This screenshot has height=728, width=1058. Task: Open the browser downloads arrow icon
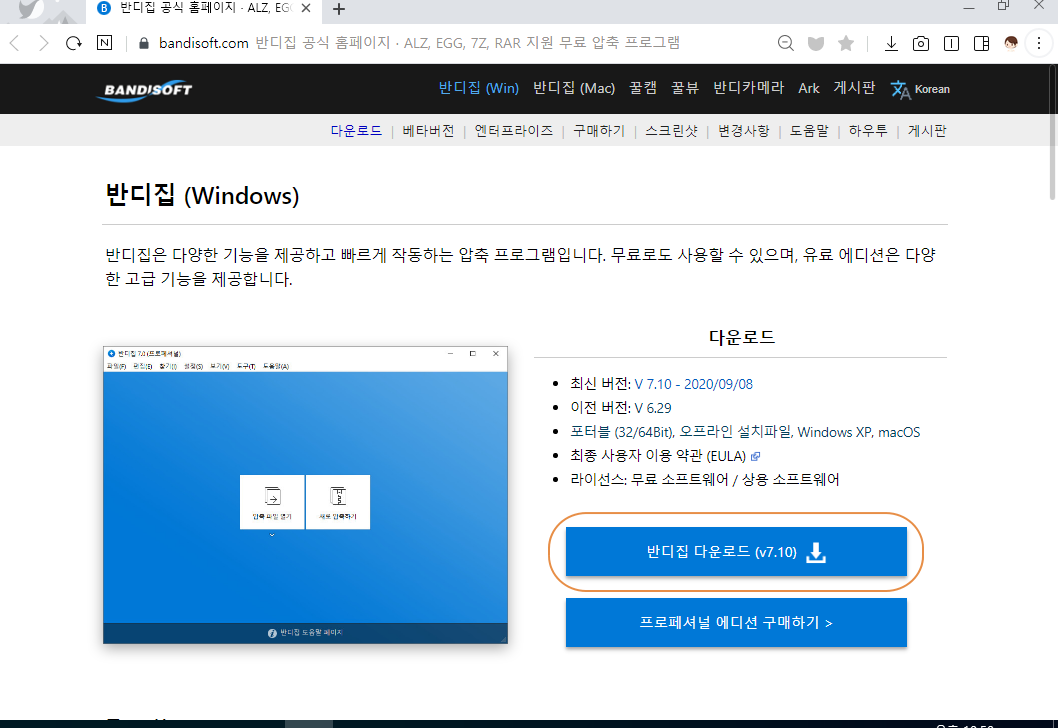click(891, 44)
